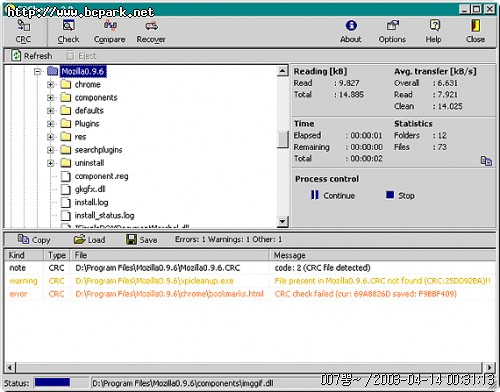Expand the searchplugins folder

(51, 150)
